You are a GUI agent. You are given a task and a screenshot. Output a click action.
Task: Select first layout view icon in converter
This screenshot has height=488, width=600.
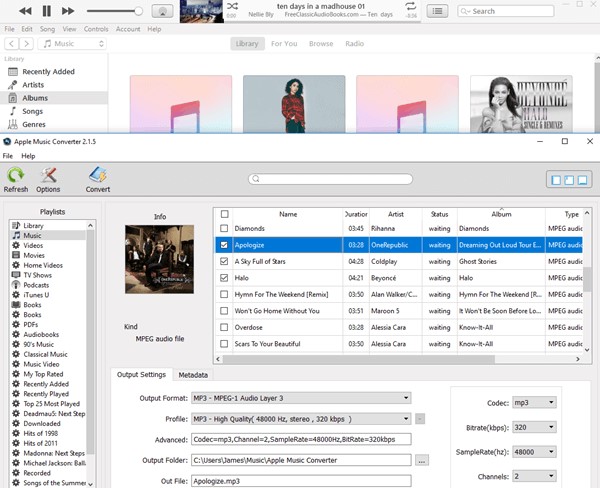click(556, 180)
